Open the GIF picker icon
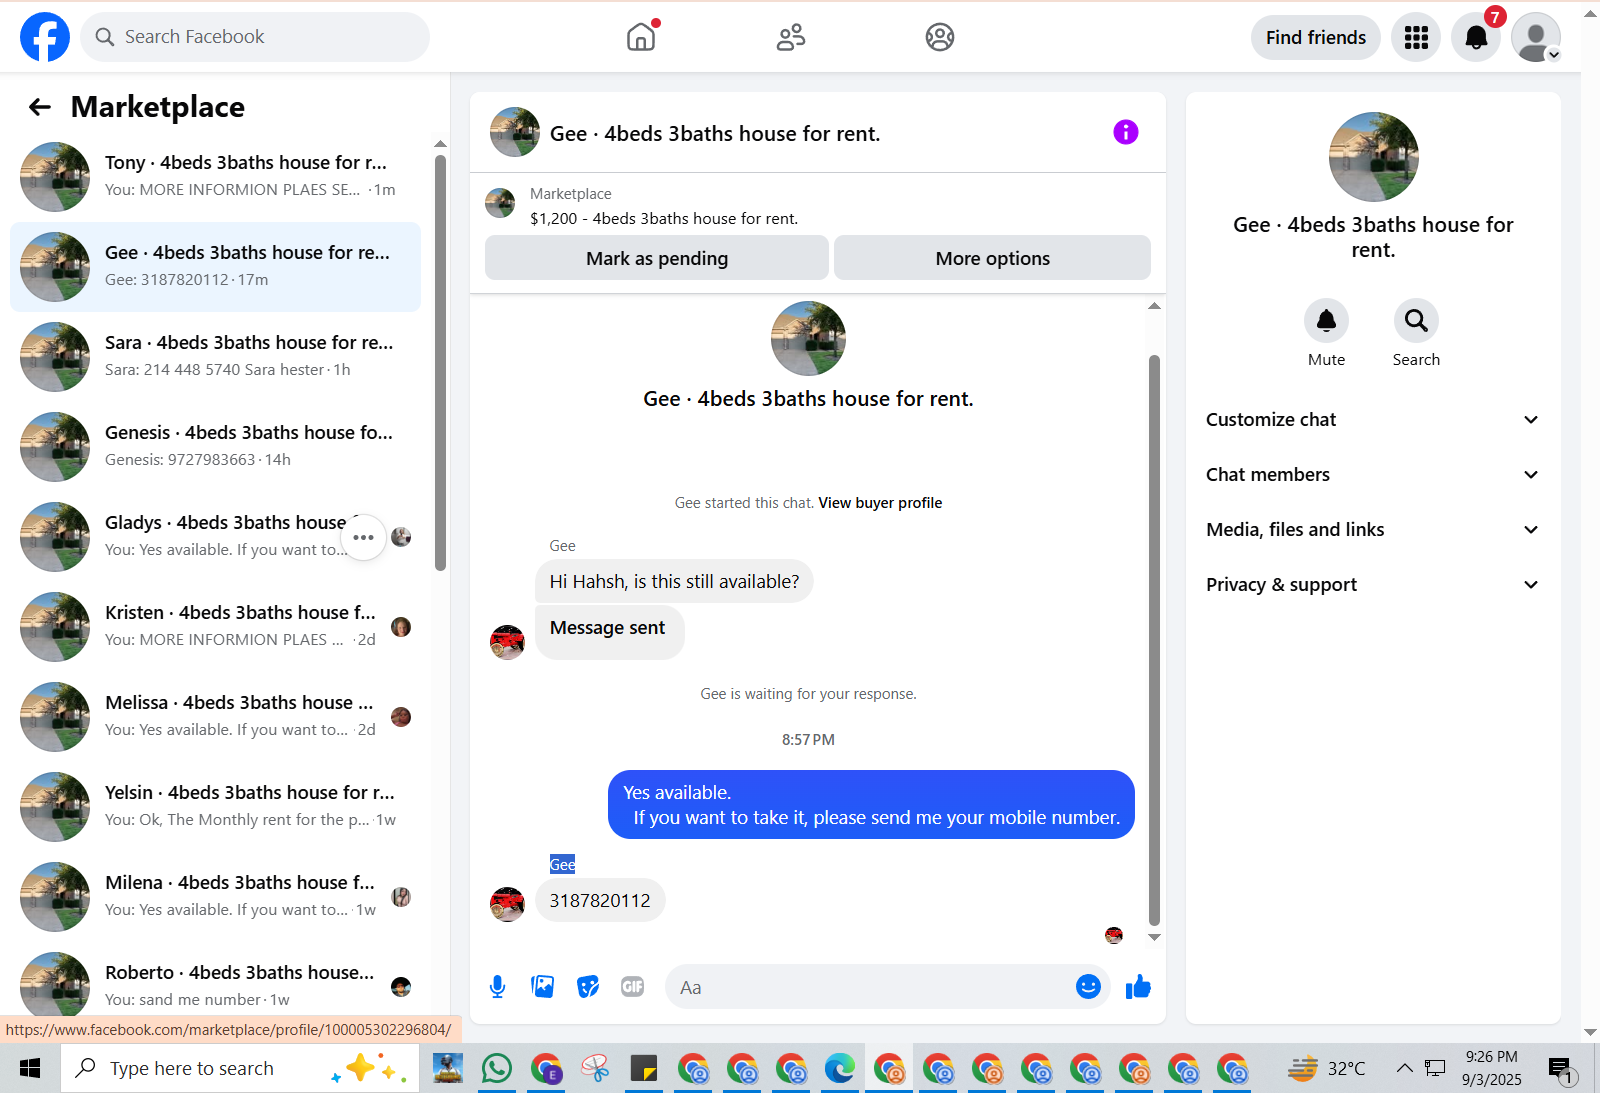The height and width of the screenshot is (1093, 1600). (633, 987)
